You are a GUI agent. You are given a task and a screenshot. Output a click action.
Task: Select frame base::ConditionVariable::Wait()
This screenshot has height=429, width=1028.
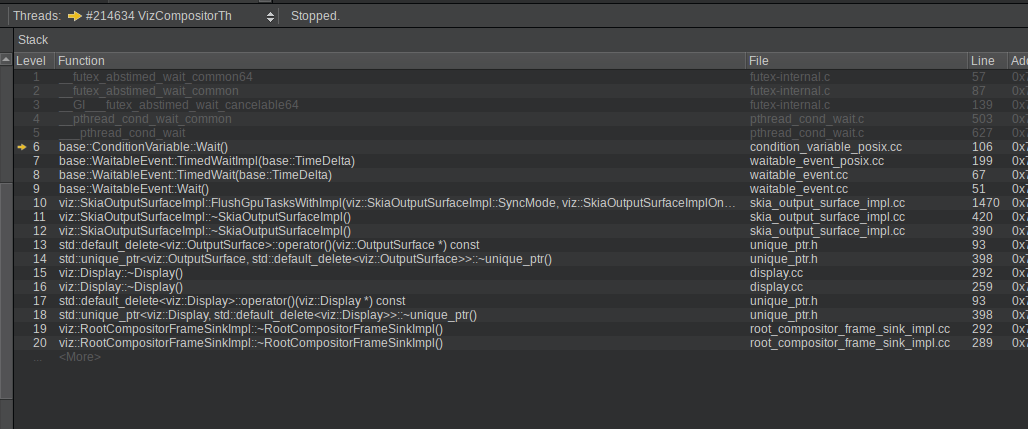click(143, 147)
